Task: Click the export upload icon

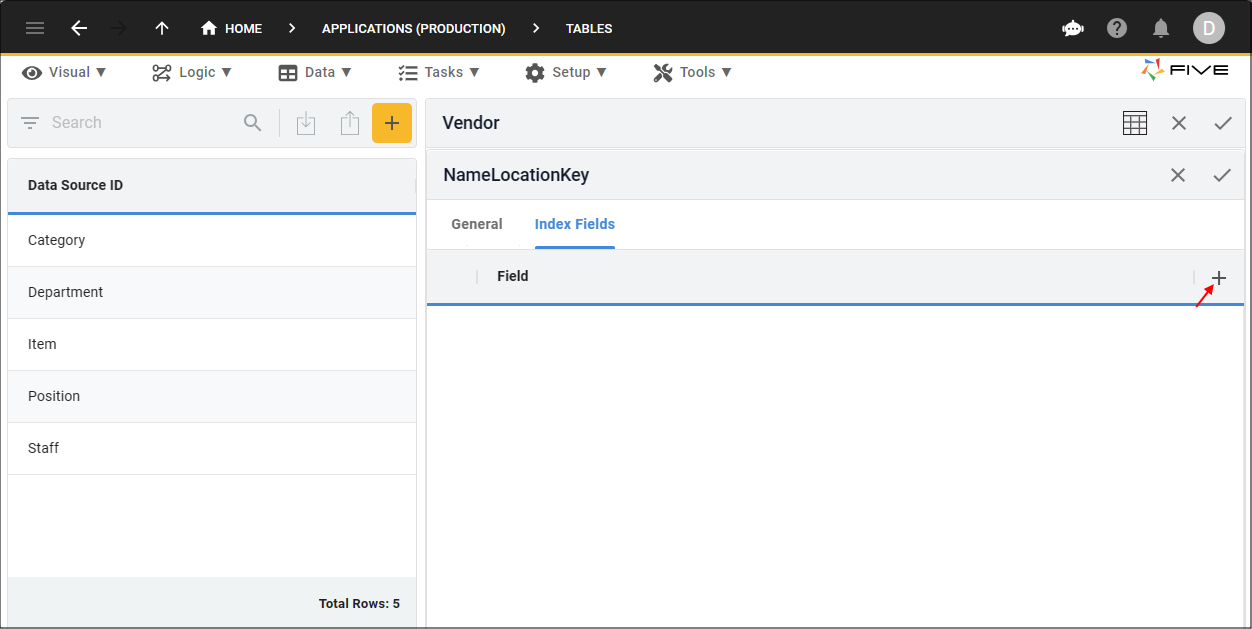Action: [x=349, y=123]
